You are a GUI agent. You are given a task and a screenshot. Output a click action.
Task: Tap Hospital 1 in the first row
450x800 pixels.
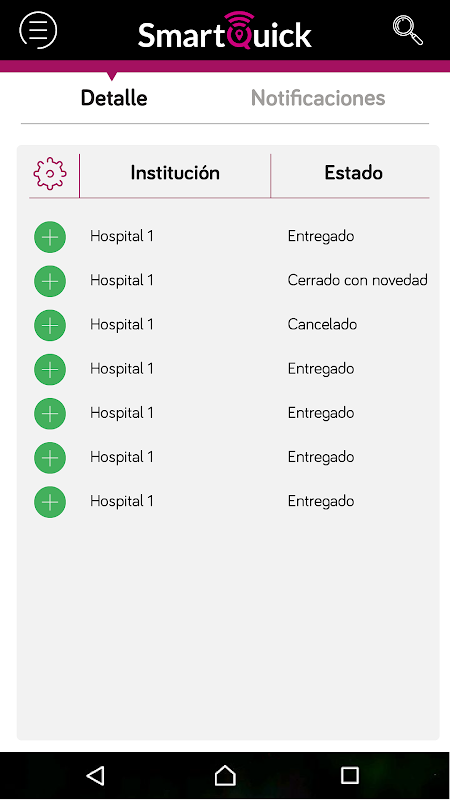point(121,236)
